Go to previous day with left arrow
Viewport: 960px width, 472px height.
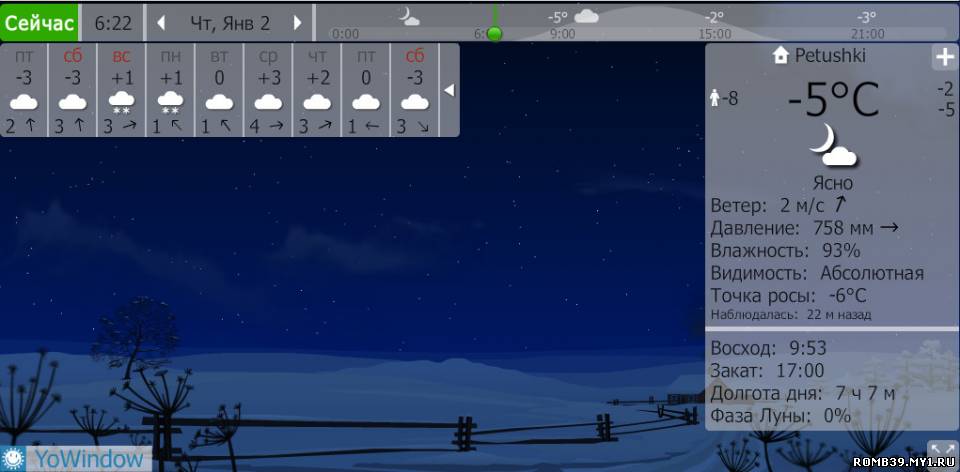(x=161, y=22)
